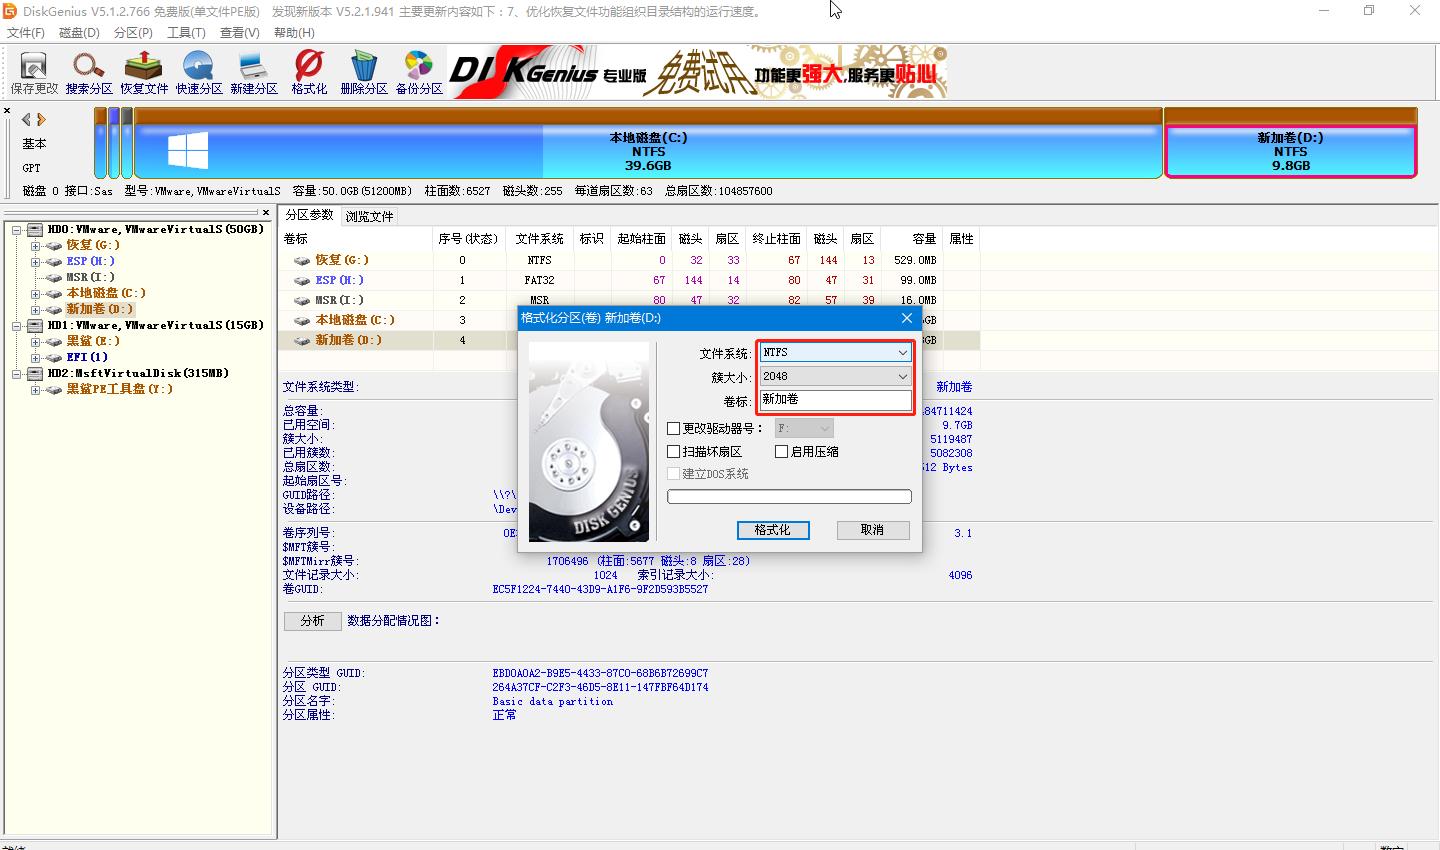
Task: Click drive icon of 本地磁盘(C:) table row
Action: pos(301,320)
